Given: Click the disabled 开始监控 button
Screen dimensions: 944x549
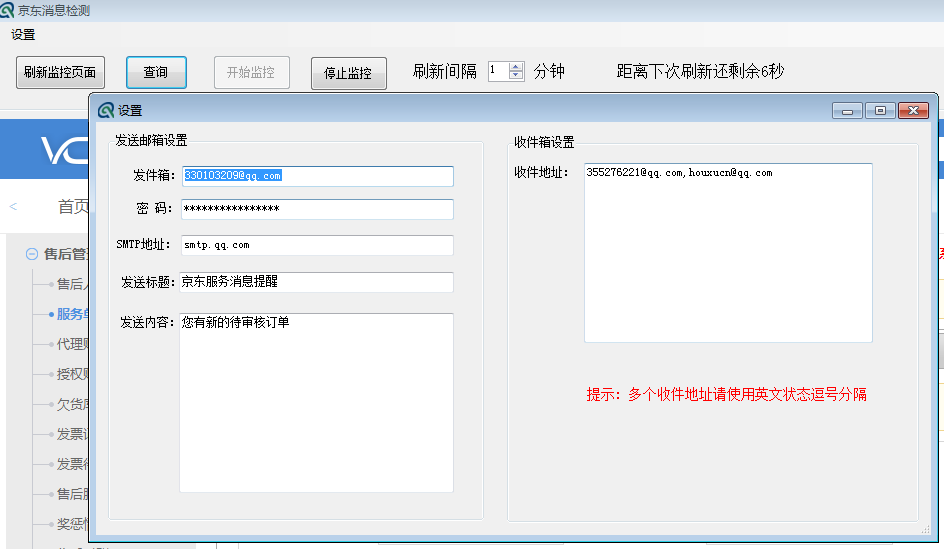Looking at the screenshot, I should pyautogui.click(x=252, y=72).
